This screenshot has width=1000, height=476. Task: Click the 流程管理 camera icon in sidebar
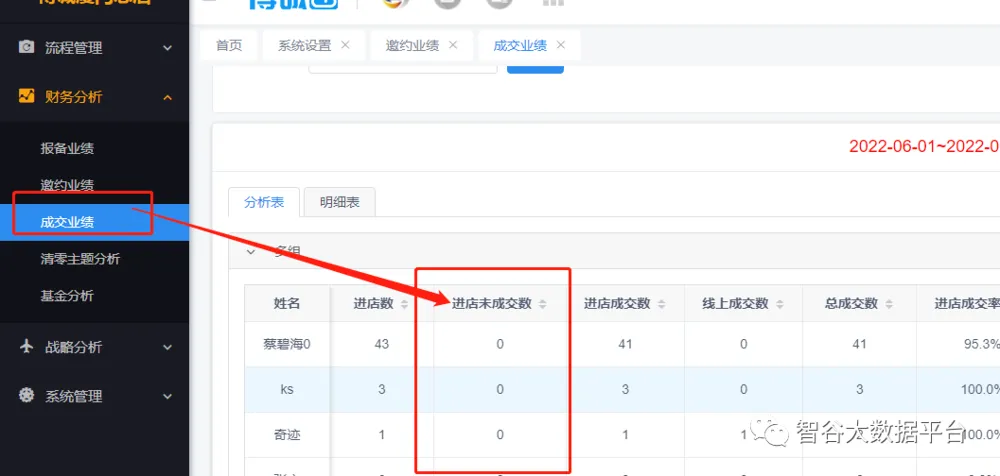point(27,47)
